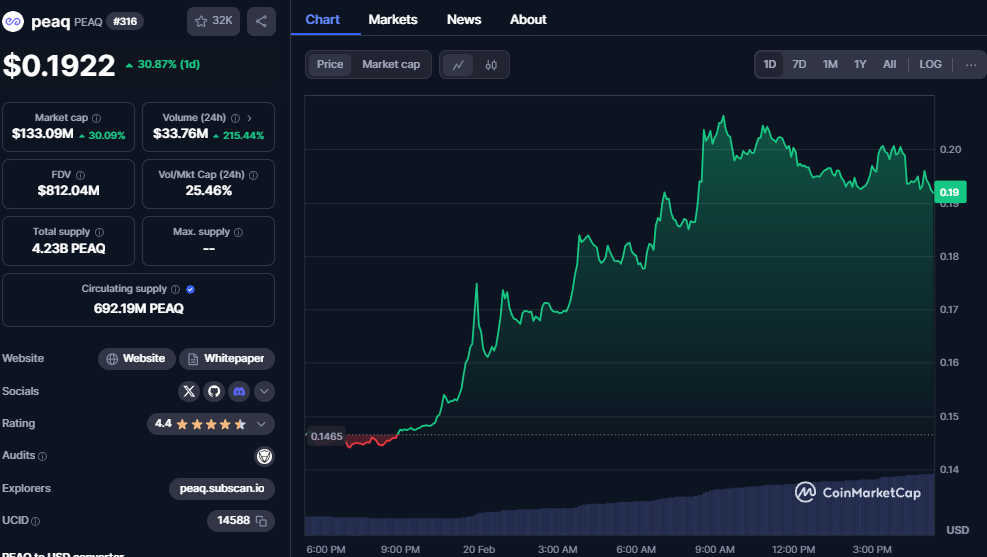Click the share icon next to watchlist
The width and height of the screenshot is (987, 557).
pos(261,21)
